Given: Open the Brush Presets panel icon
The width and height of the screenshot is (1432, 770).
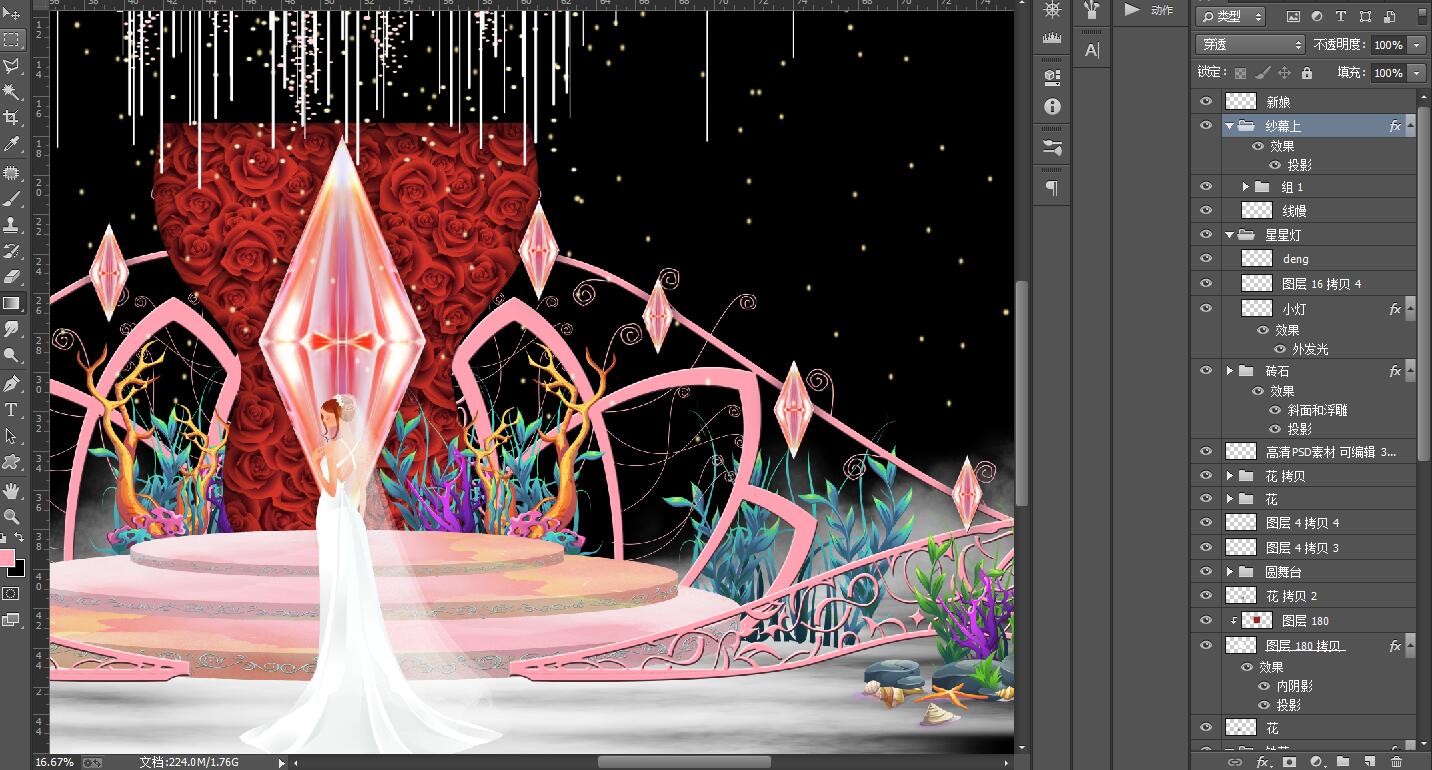Looking at the screenshot, I should click(1052, 148).
